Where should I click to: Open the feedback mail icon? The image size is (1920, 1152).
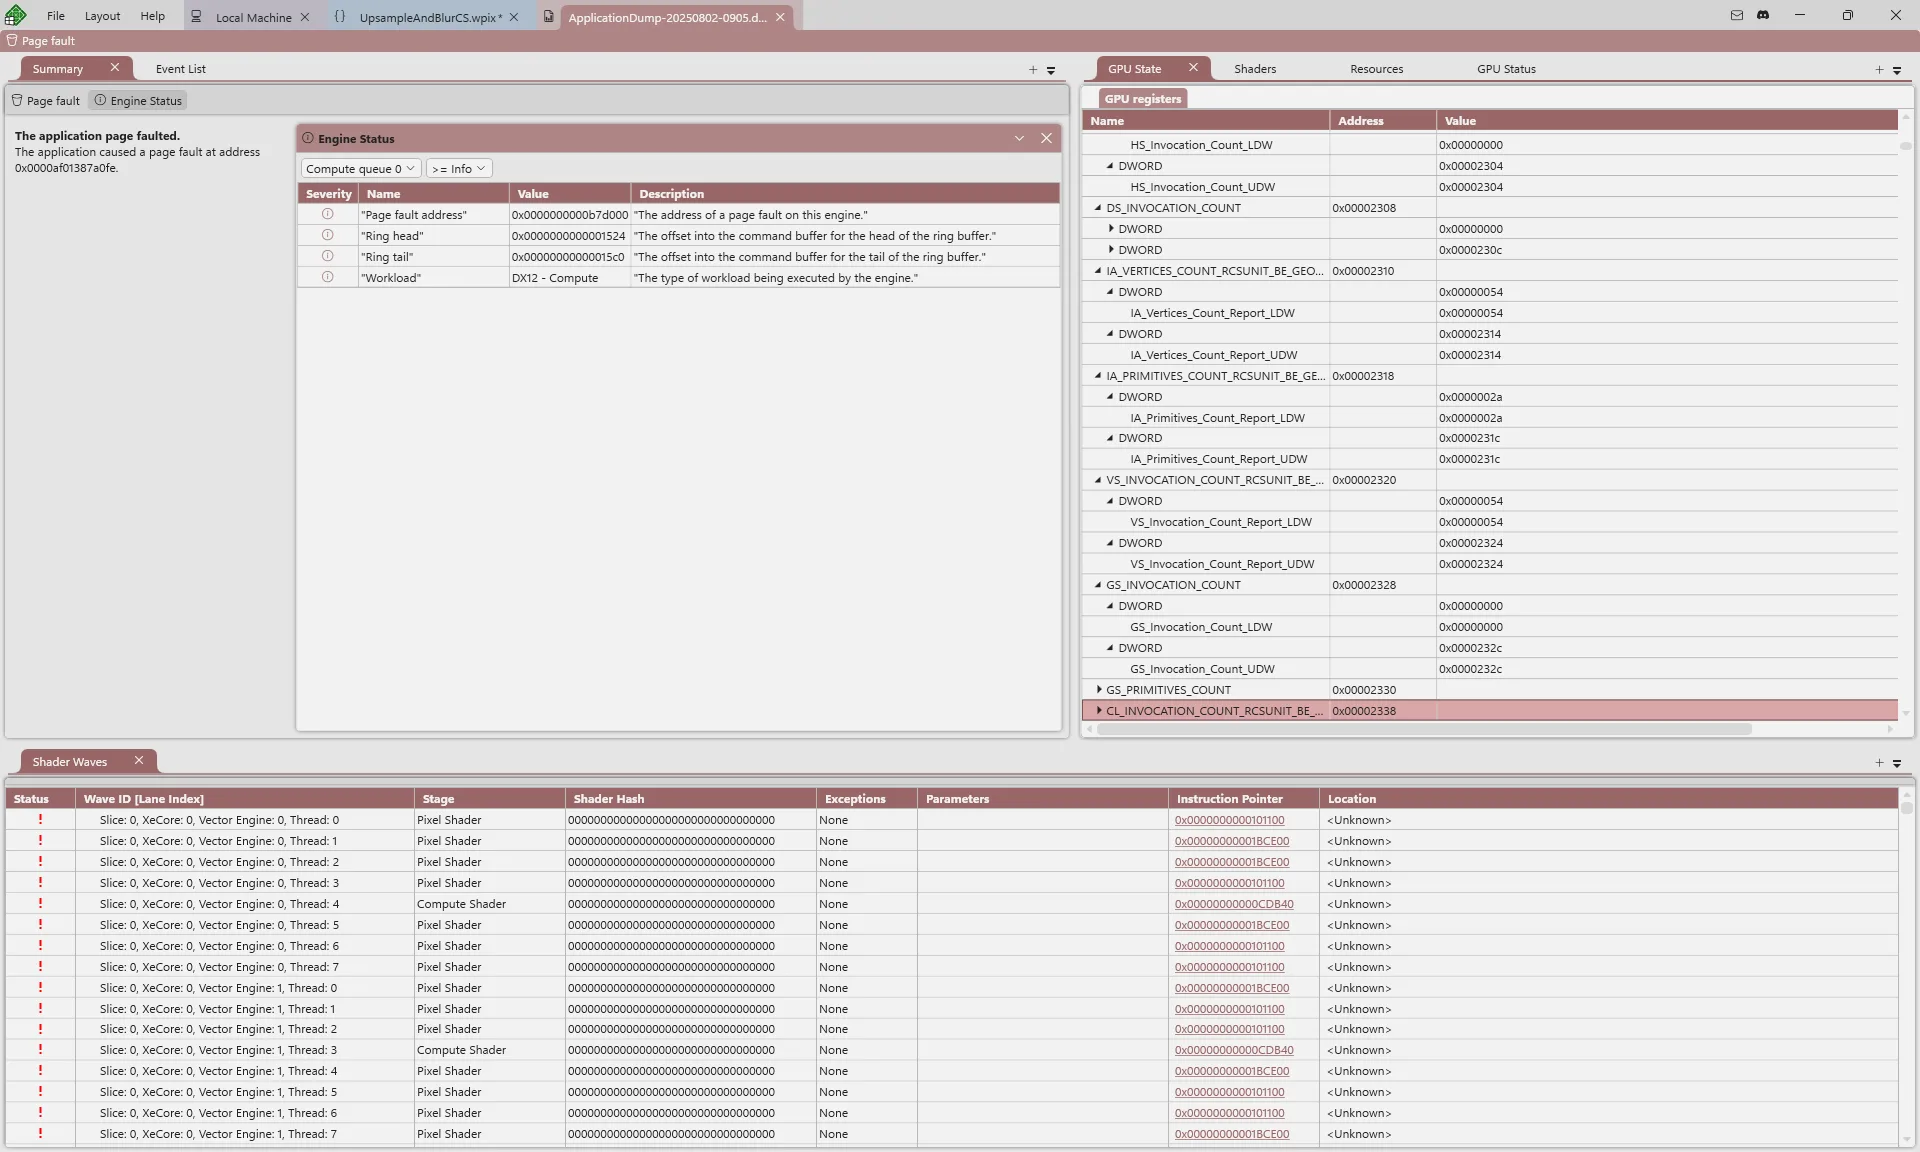tap(1736, 15)
